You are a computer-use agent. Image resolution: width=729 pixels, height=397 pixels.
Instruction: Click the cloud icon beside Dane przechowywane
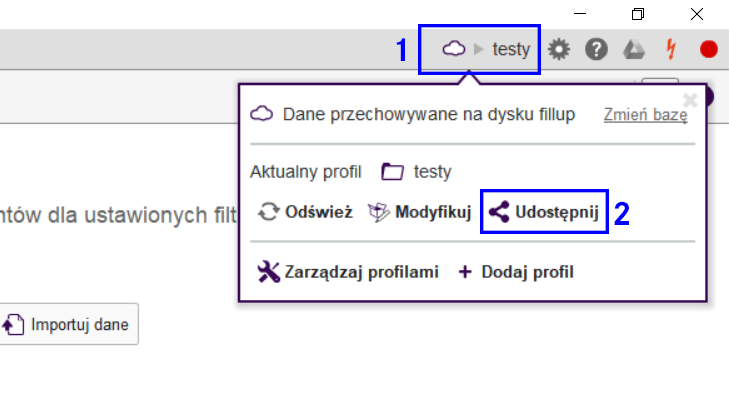(262, 114)
